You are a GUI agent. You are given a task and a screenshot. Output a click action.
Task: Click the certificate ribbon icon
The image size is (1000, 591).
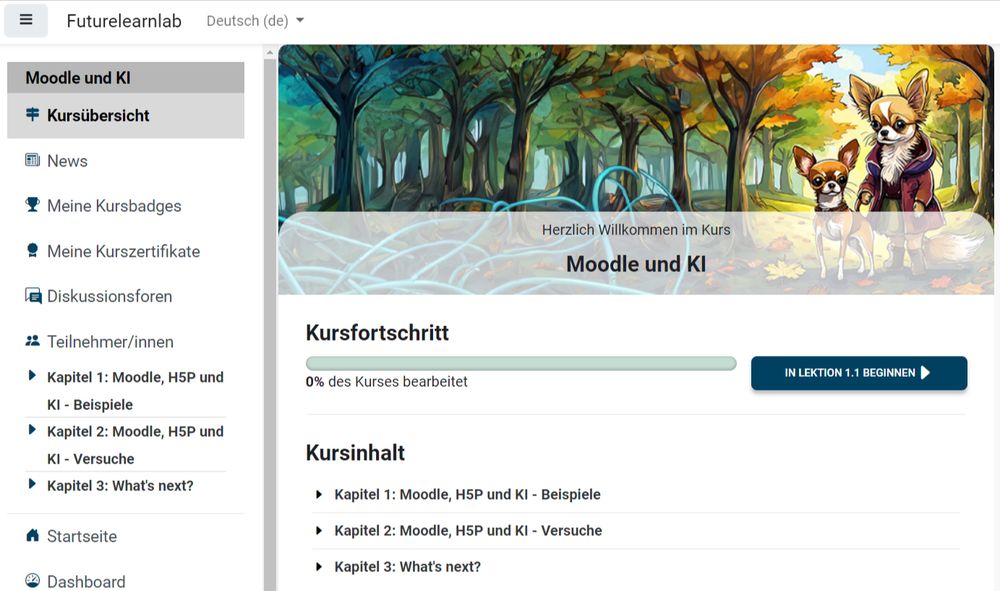pyautogui.click(x=32, y=251)
